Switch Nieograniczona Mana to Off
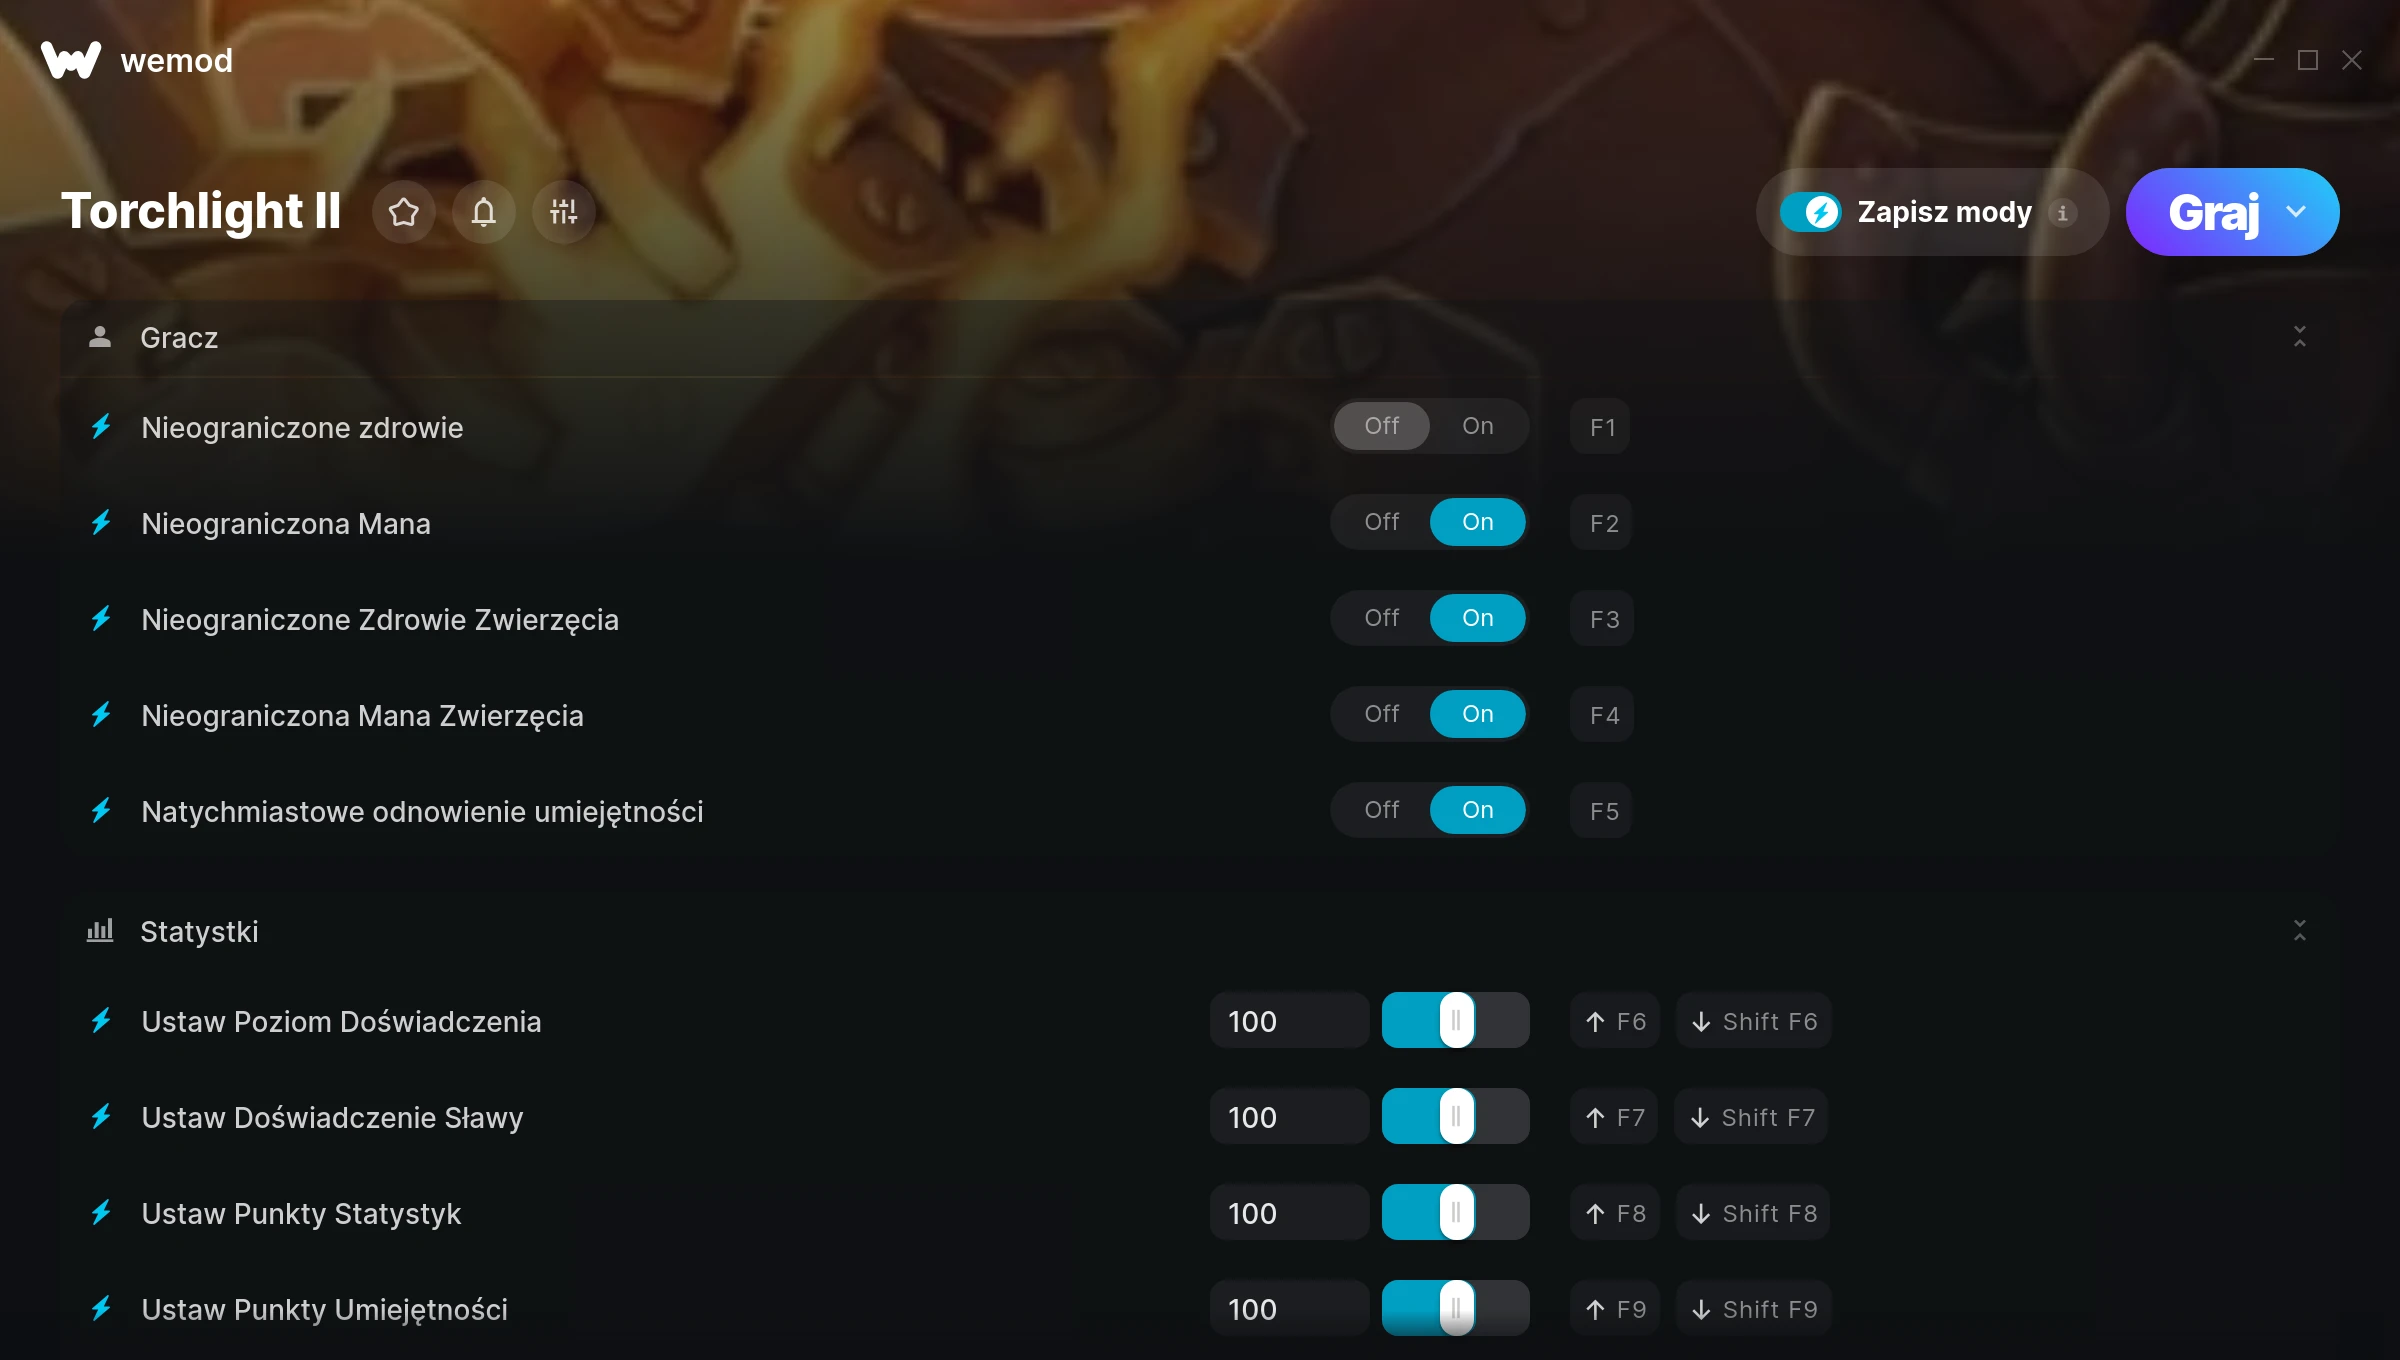The image size is (2400, 1360). (x=1382, y=522)
